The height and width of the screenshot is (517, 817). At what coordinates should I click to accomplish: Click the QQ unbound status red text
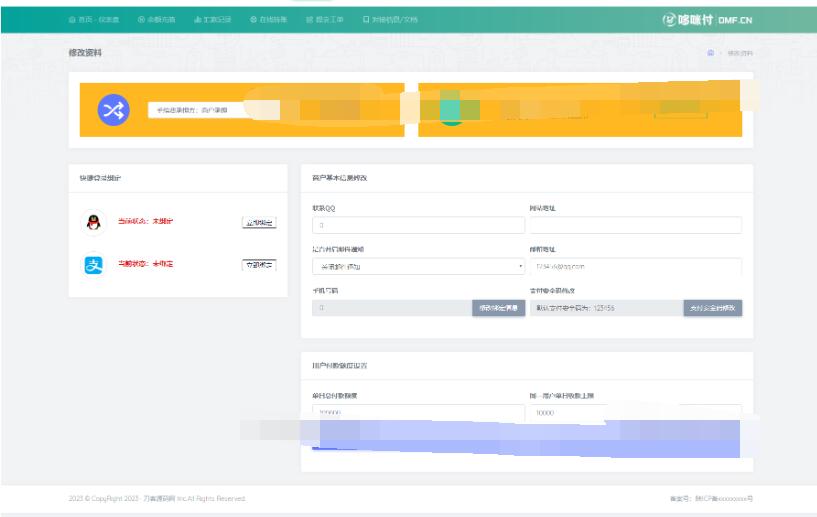click(145, 221)
